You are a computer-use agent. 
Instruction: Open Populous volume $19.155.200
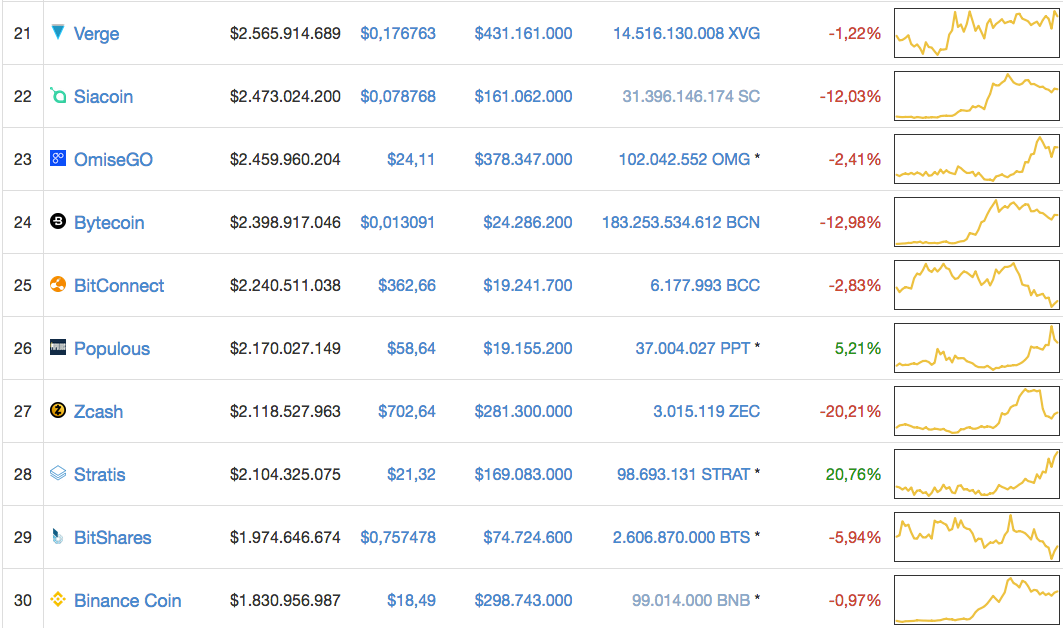tap(527, 349)
